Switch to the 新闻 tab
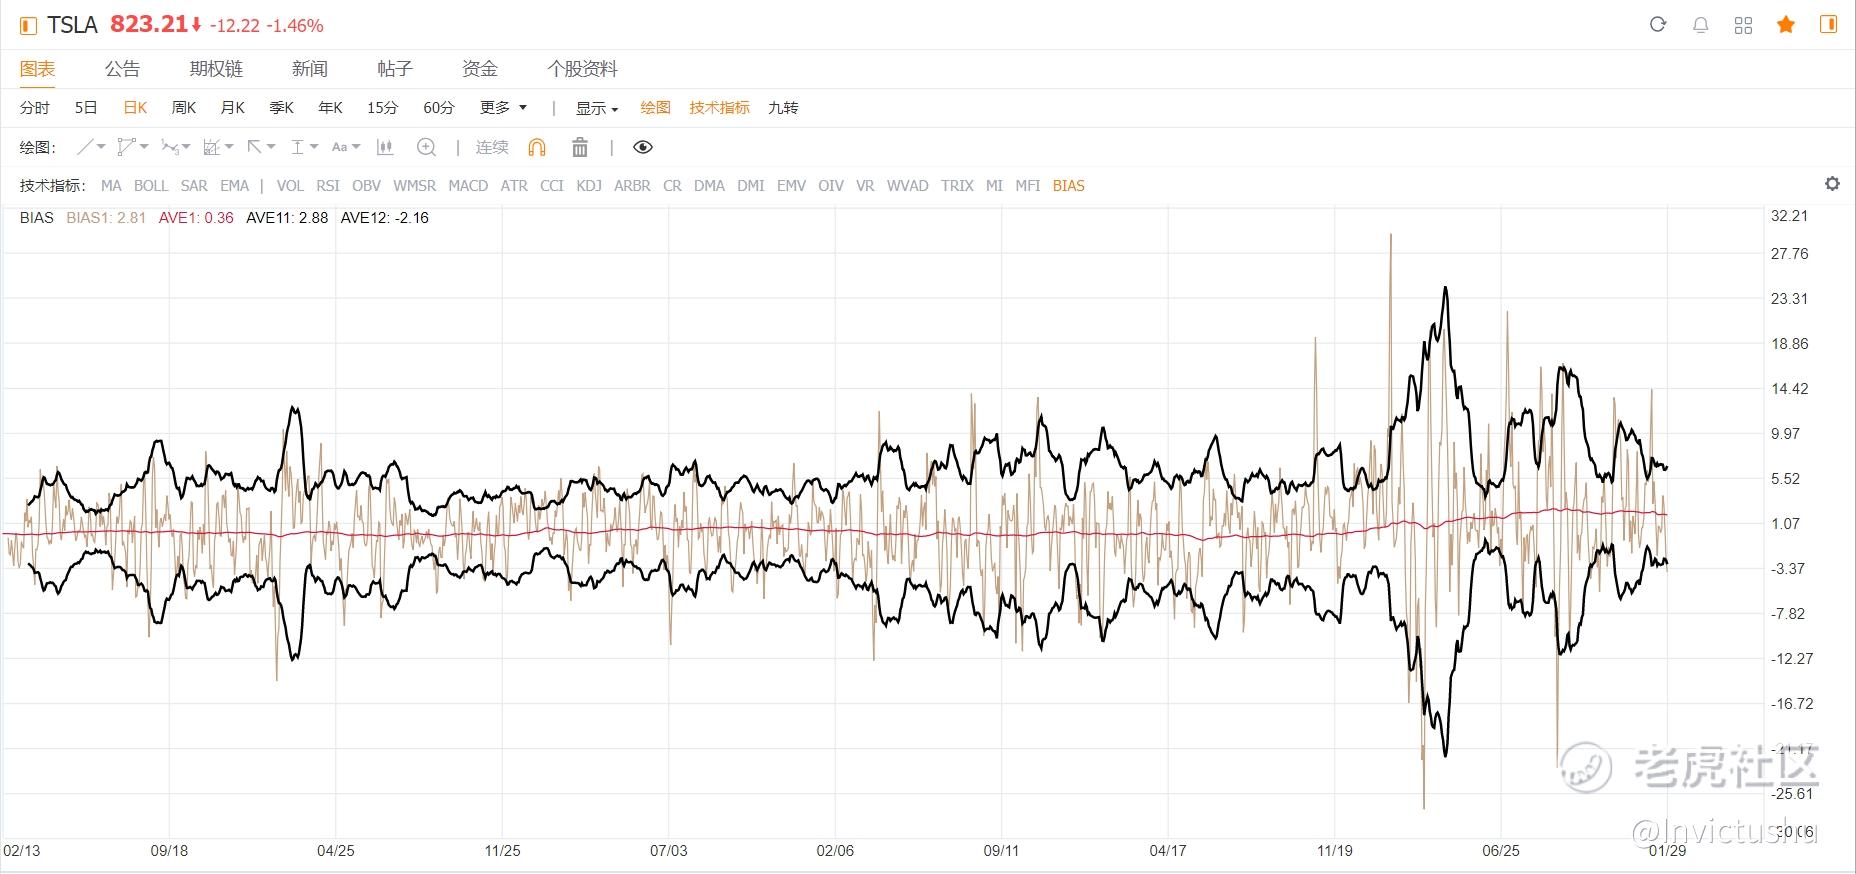The height and width of the screenshot is (874, 1856). point(310,69)
